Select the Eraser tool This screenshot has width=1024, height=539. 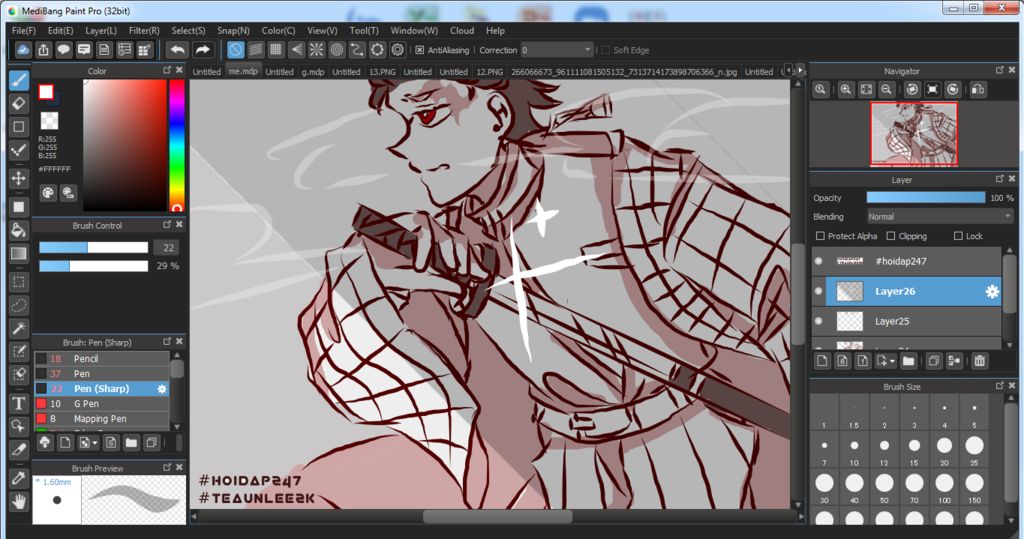point(19,103)
